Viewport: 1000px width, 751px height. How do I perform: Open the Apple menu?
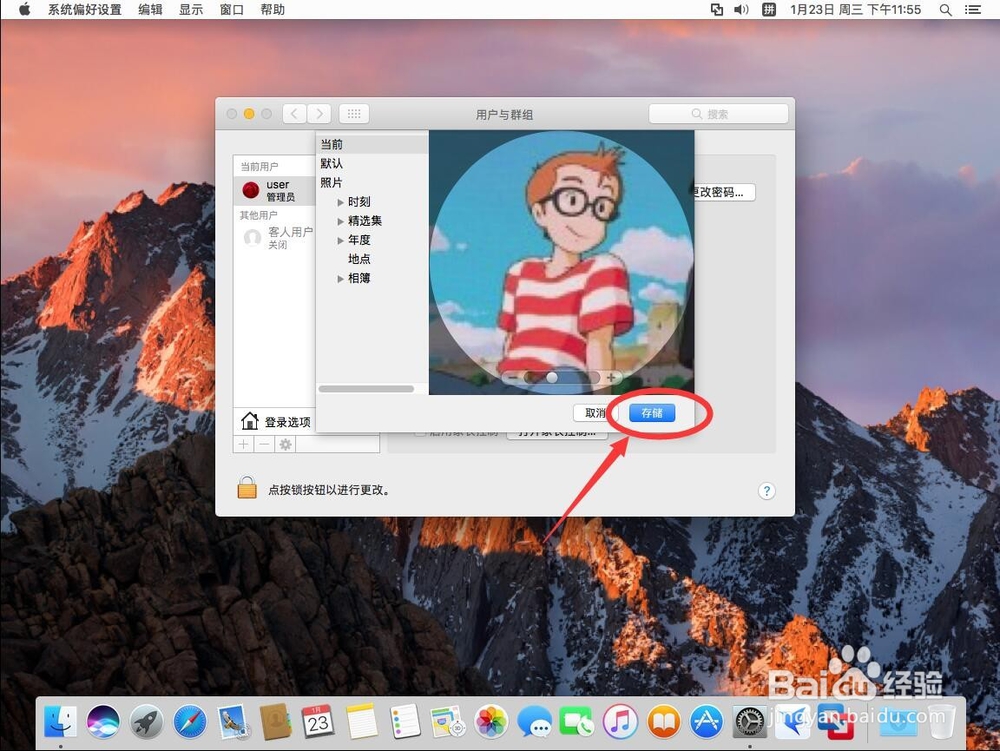(24, 9)
